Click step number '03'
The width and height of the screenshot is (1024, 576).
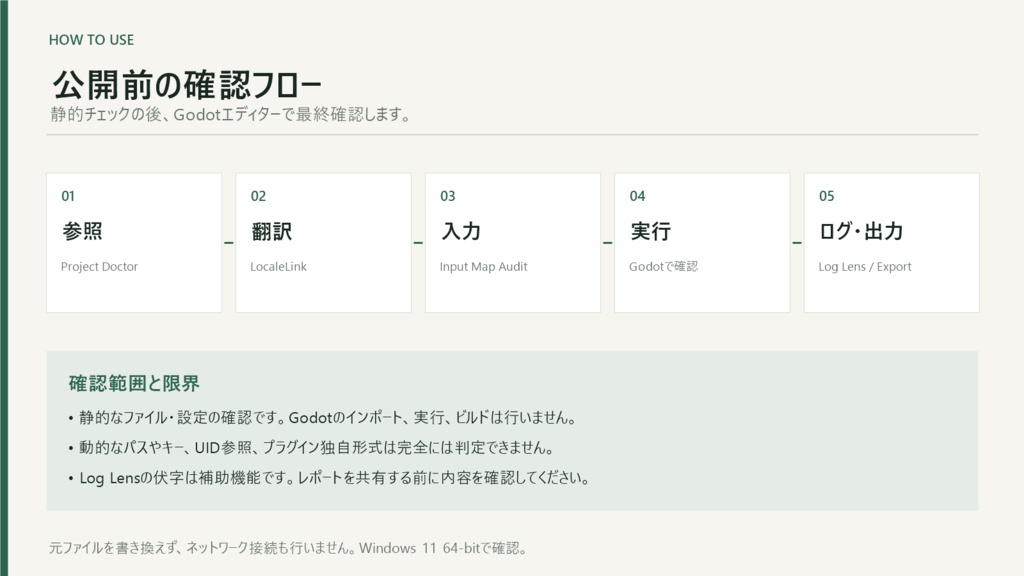[x=447, y=196]
